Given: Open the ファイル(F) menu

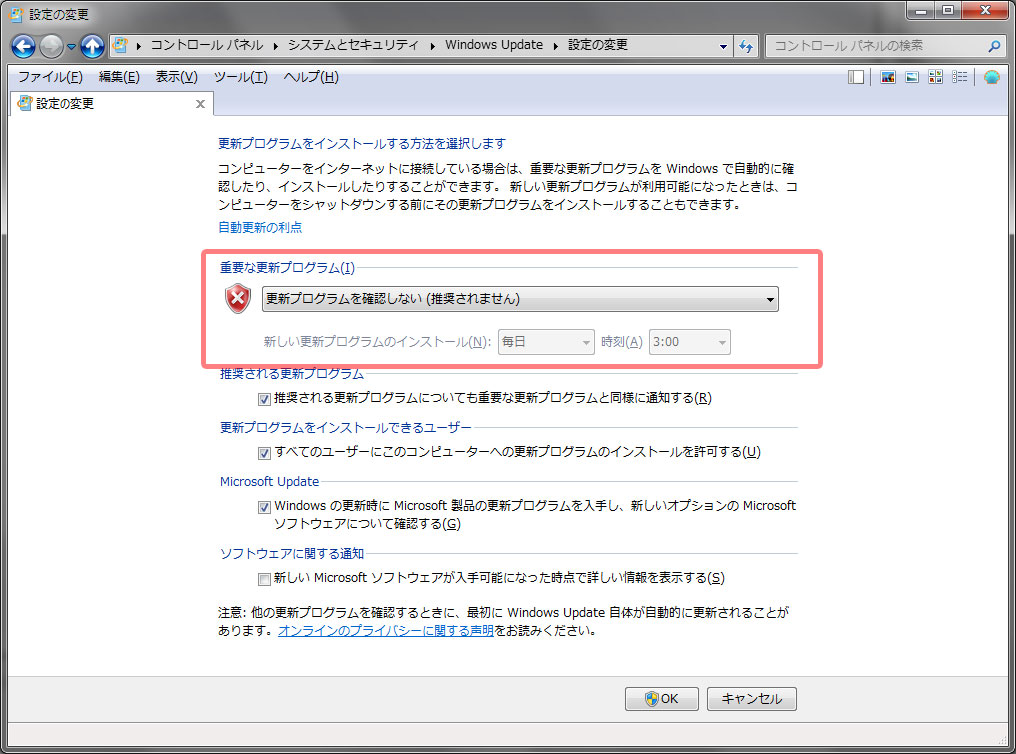Looking at the screenshot, I should (x=50, y=77).
